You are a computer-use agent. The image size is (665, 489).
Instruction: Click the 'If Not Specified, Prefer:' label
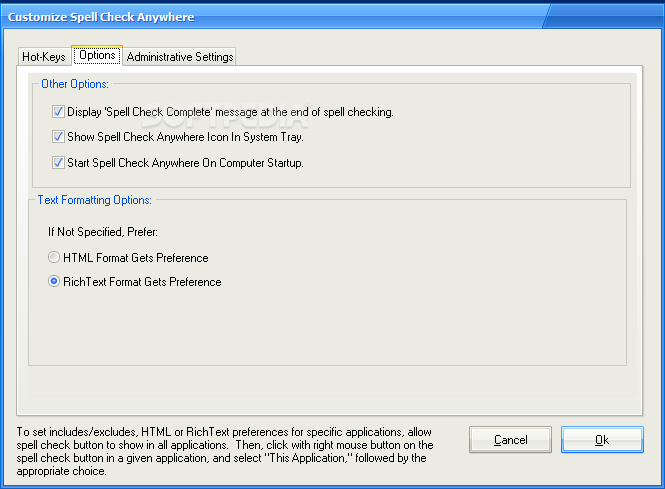pos(103,232)
